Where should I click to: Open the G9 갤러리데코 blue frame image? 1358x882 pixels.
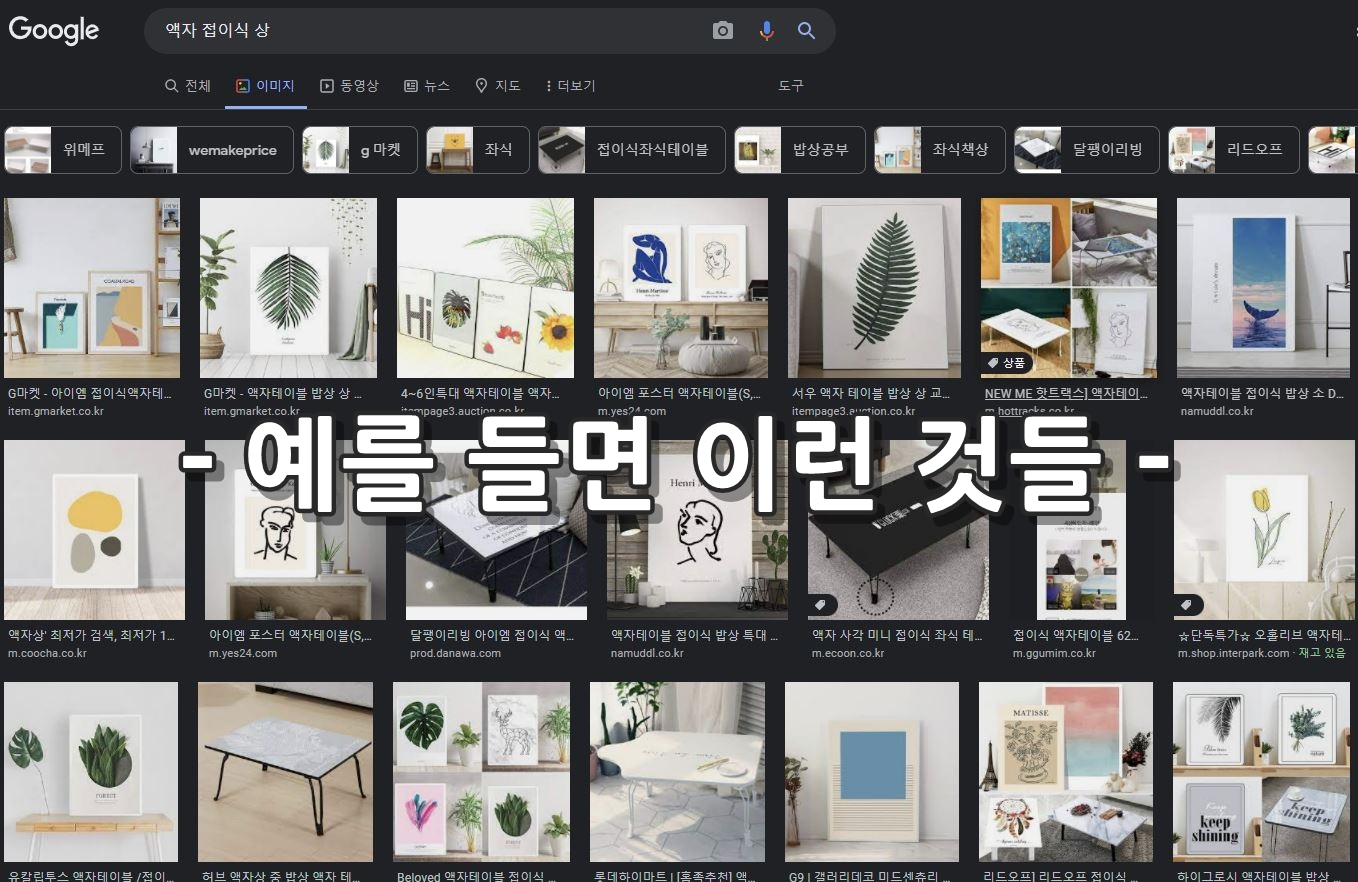pyautogui.click(x=872, y=772)
